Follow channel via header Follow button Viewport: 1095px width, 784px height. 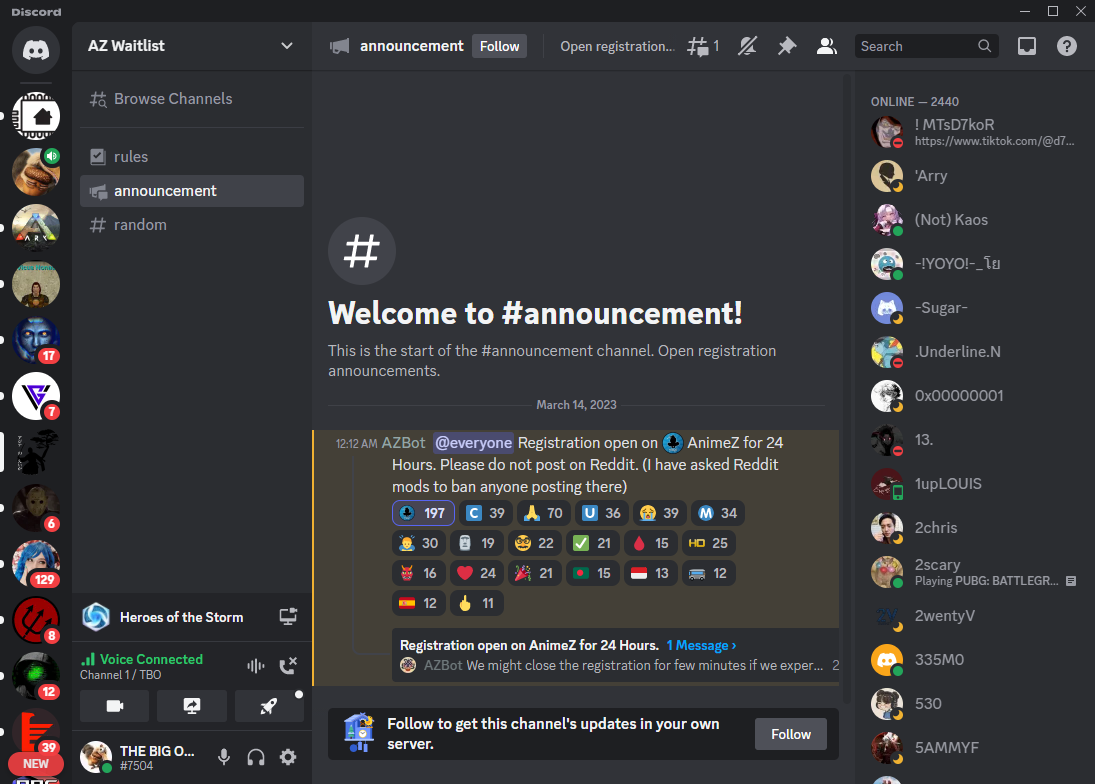(499, 46)
